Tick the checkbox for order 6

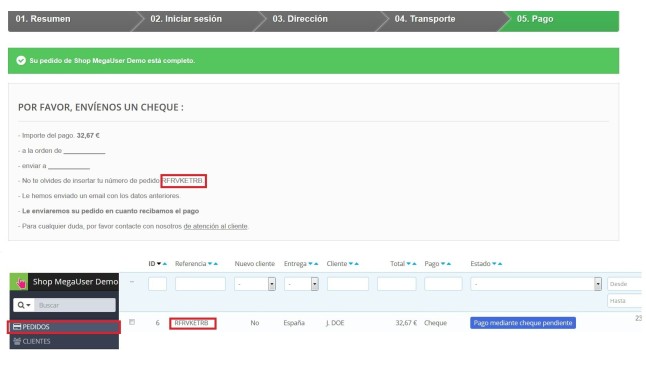click(x=132, y=322)
